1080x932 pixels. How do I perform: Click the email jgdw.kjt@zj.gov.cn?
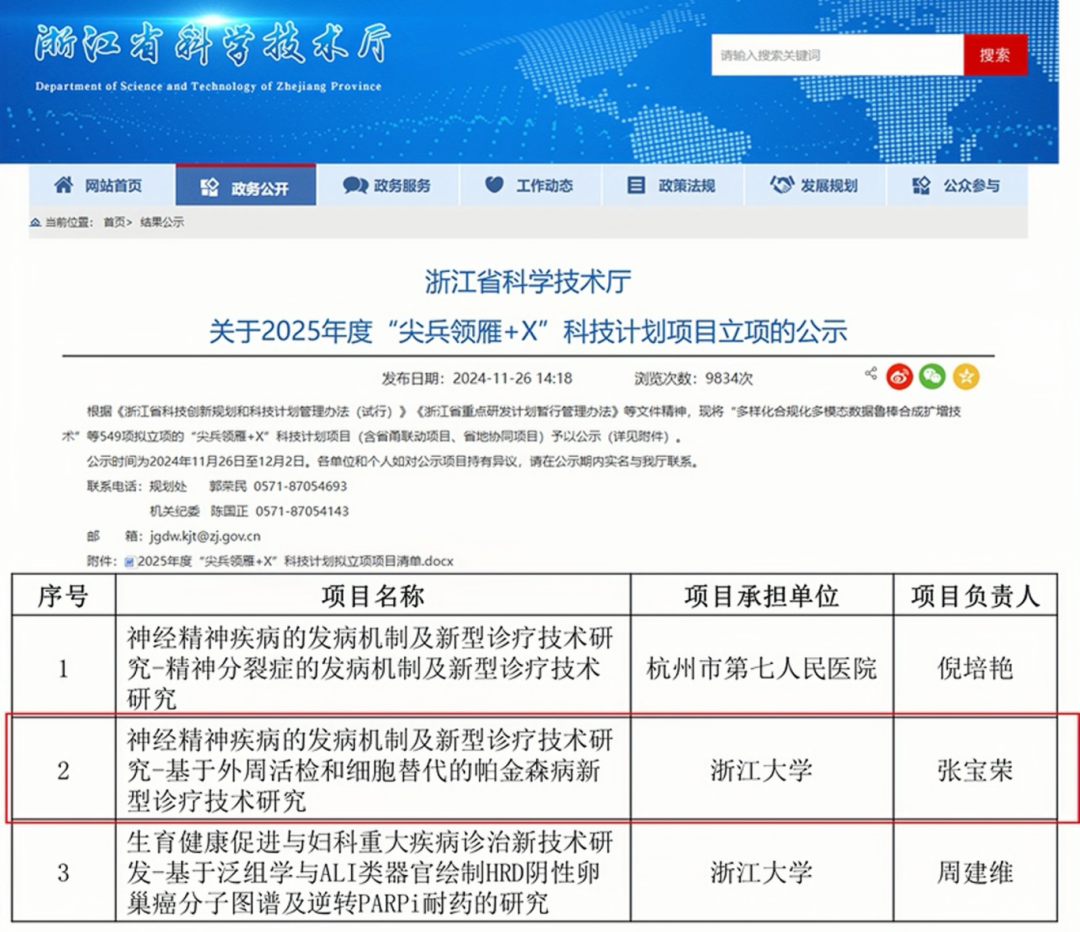coord(205,536)
